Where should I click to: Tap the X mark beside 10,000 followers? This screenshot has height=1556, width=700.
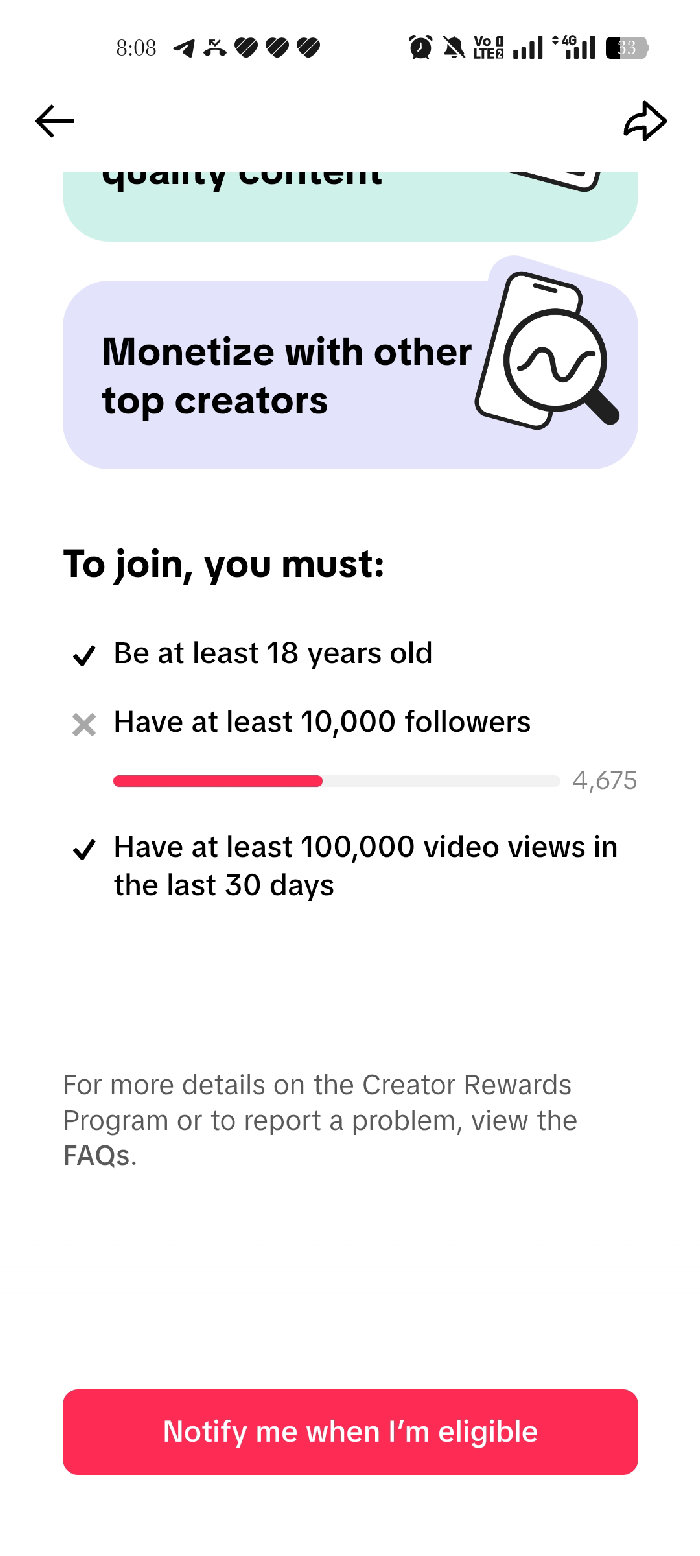click(84, 725)
